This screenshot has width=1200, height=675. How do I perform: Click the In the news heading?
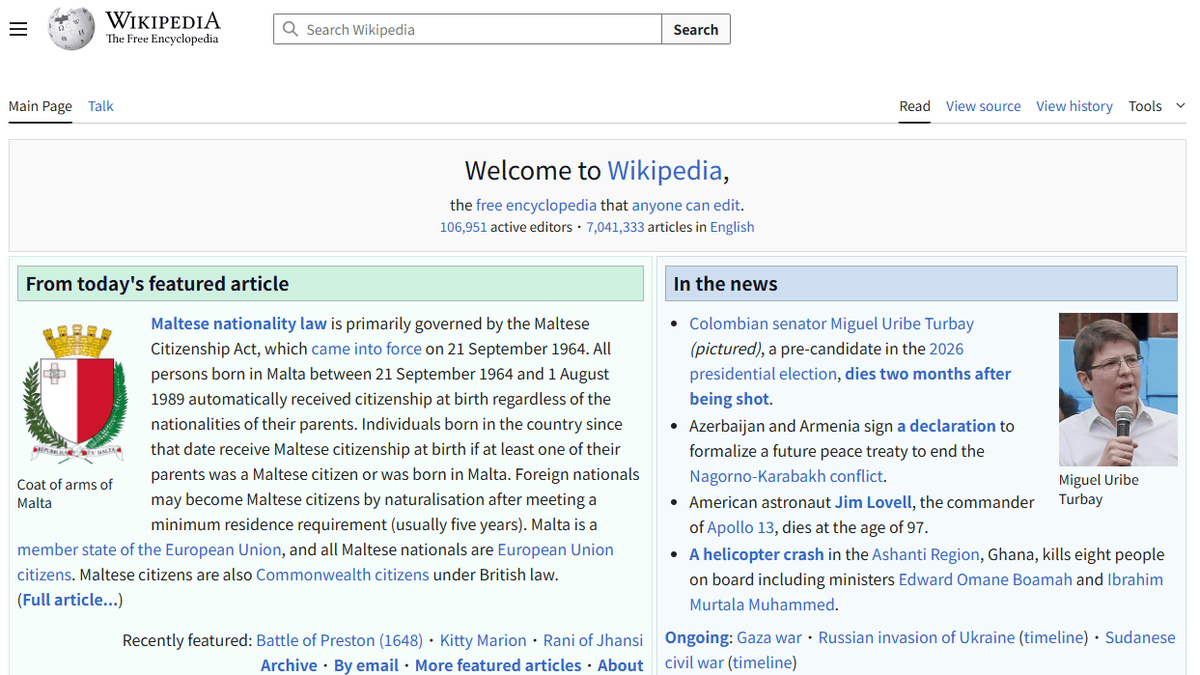tap(725, 284)
